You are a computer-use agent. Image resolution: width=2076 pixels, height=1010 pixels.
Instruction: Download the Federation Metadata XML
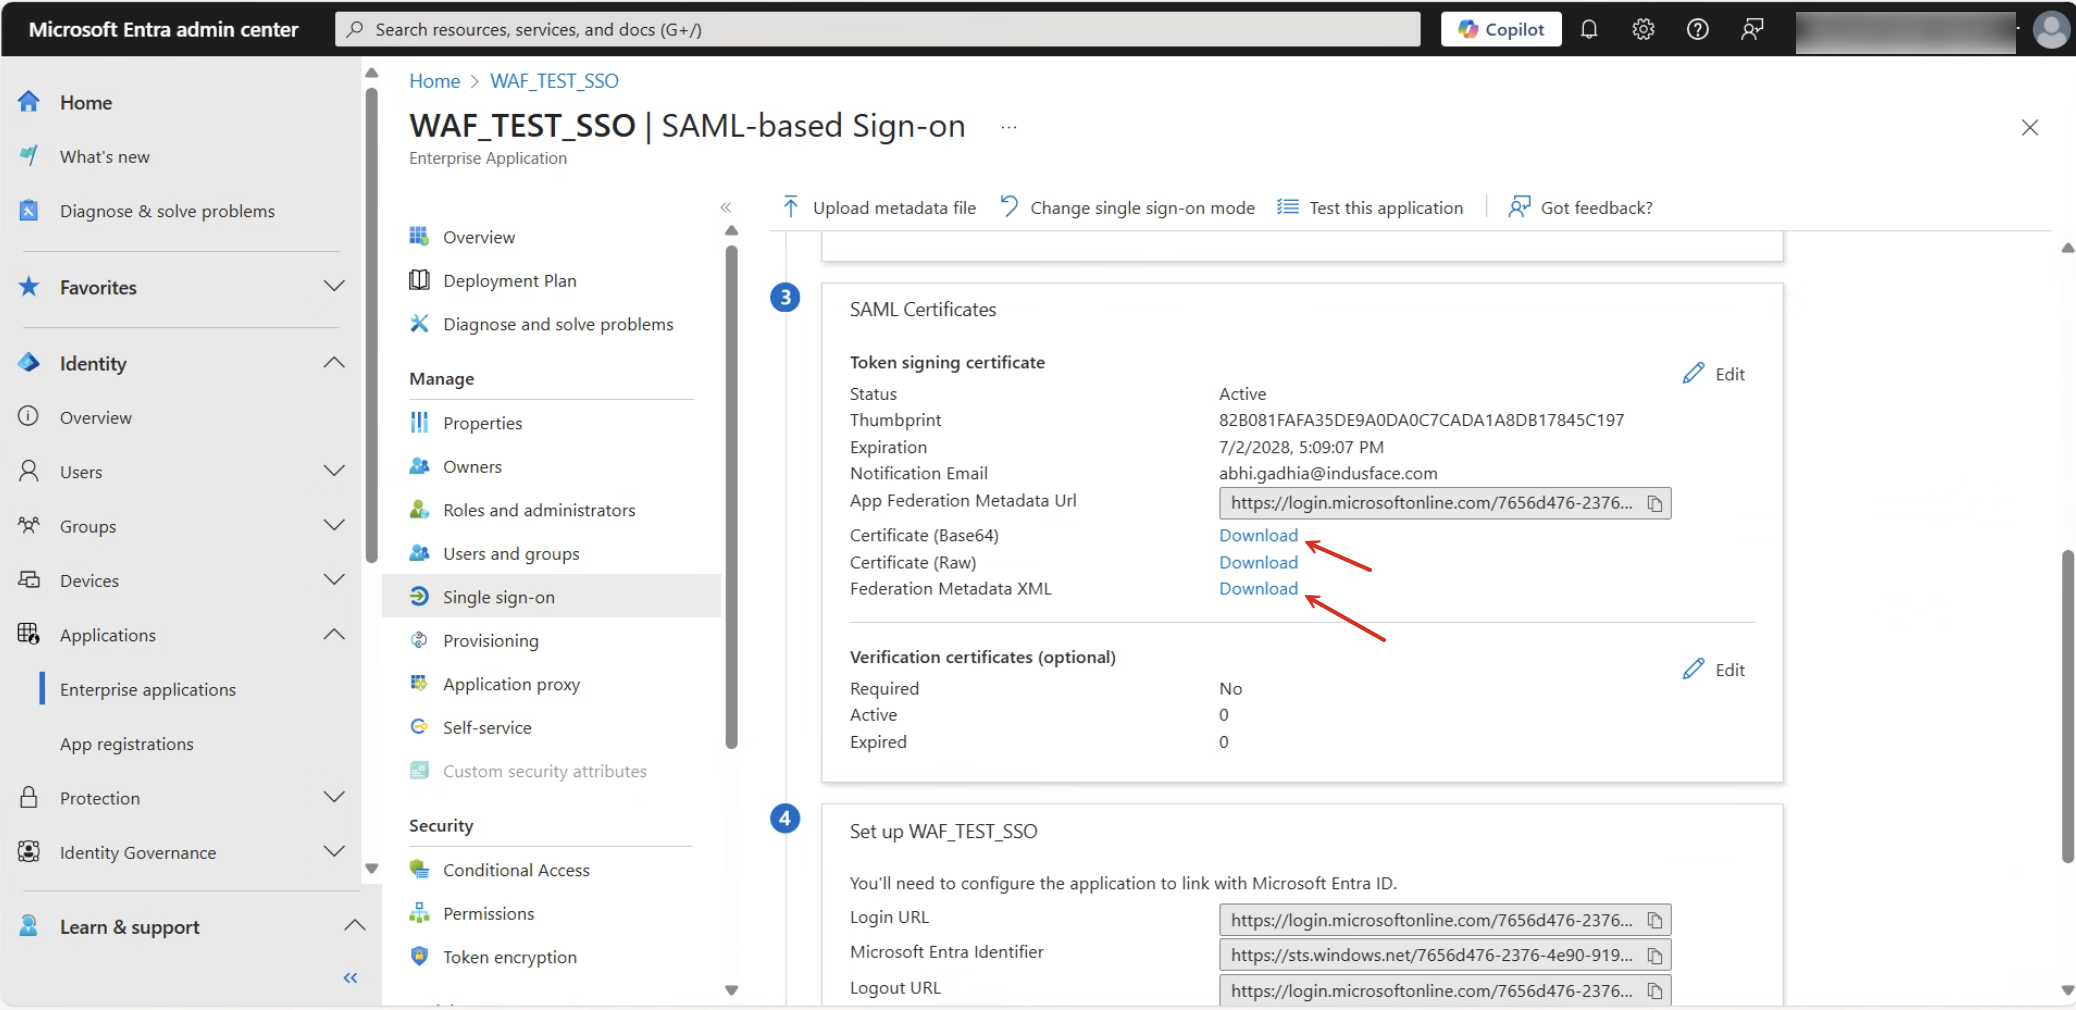(x=1258, y=589)
